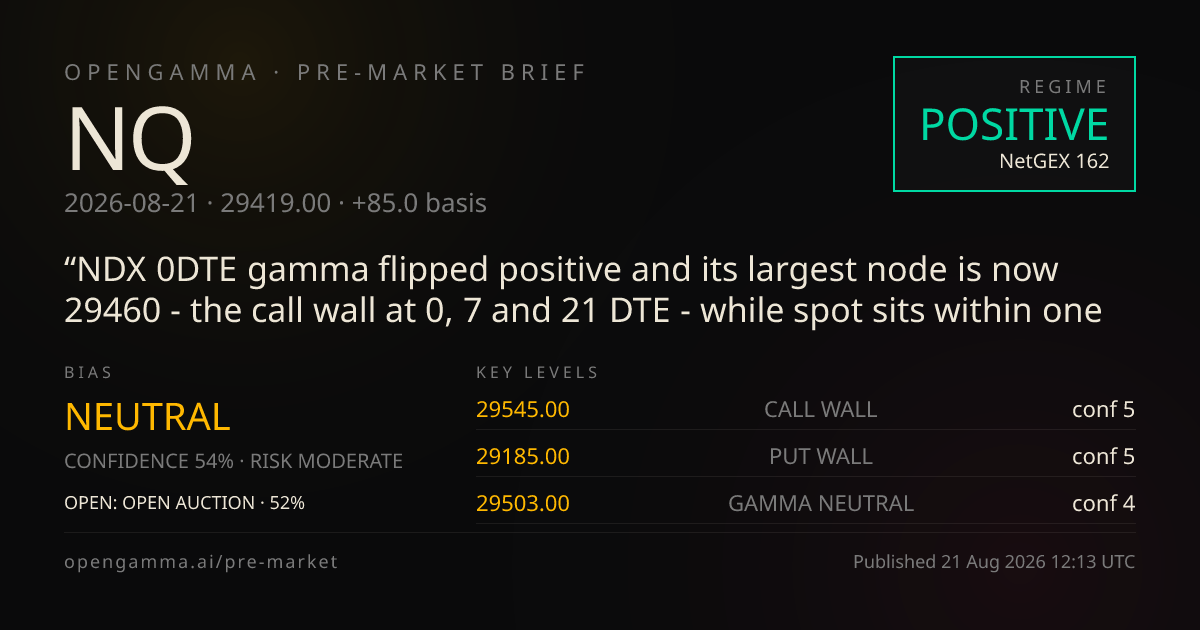Click the POSITIVE regime badge
Screen dimensions: 1200x630
point(1014,124)
